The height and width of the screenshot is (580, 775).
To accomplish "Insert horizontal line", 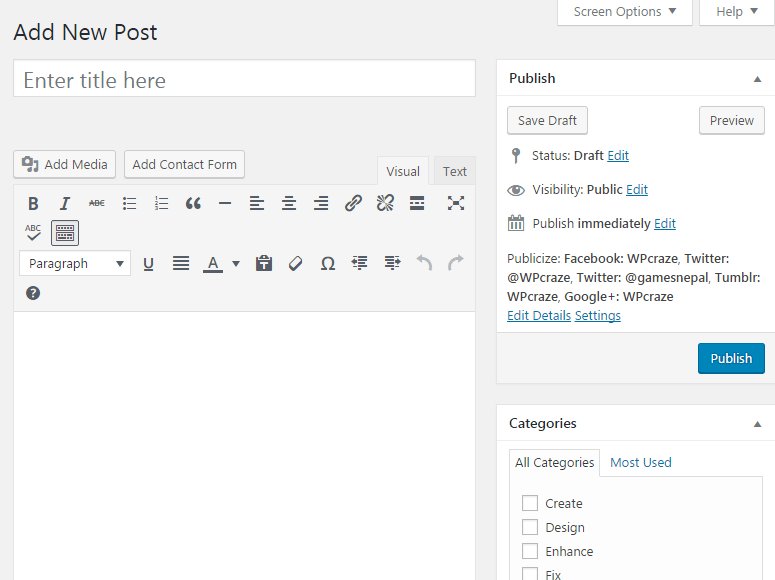I will point(225,203).
